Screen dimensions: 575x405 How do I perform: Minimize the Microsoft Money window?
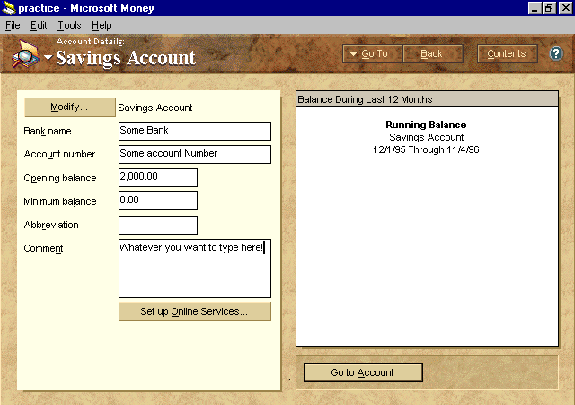point(534,8)
